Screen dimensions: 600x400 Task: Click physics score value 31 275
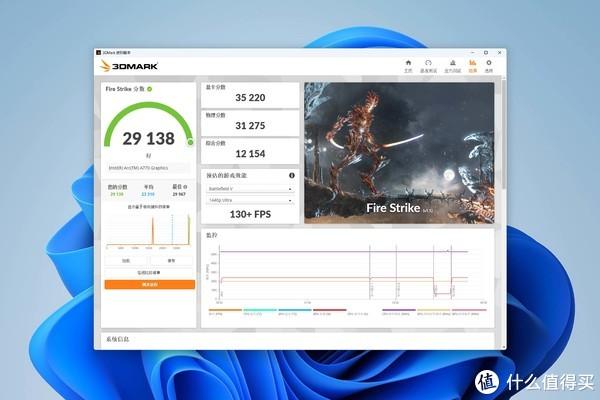point(250,126)
